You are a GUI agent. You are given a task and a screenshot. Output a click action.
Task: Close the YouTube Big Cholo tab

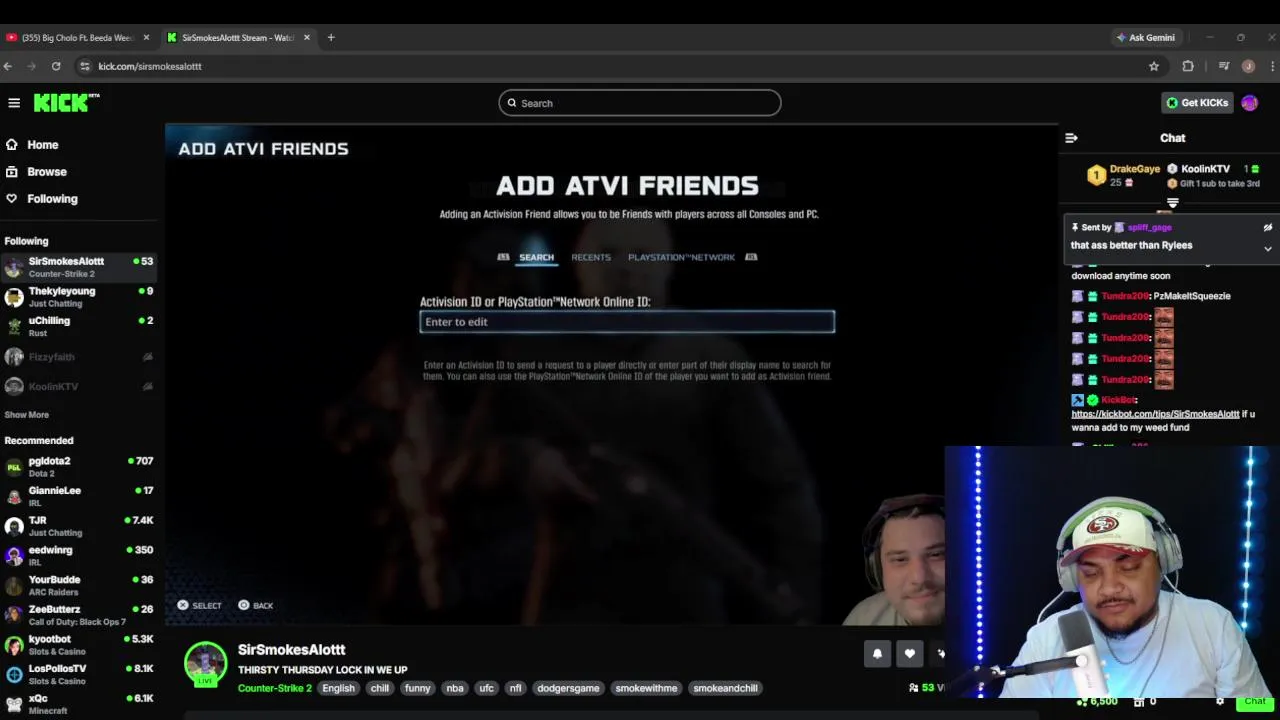tap(146, 38)
